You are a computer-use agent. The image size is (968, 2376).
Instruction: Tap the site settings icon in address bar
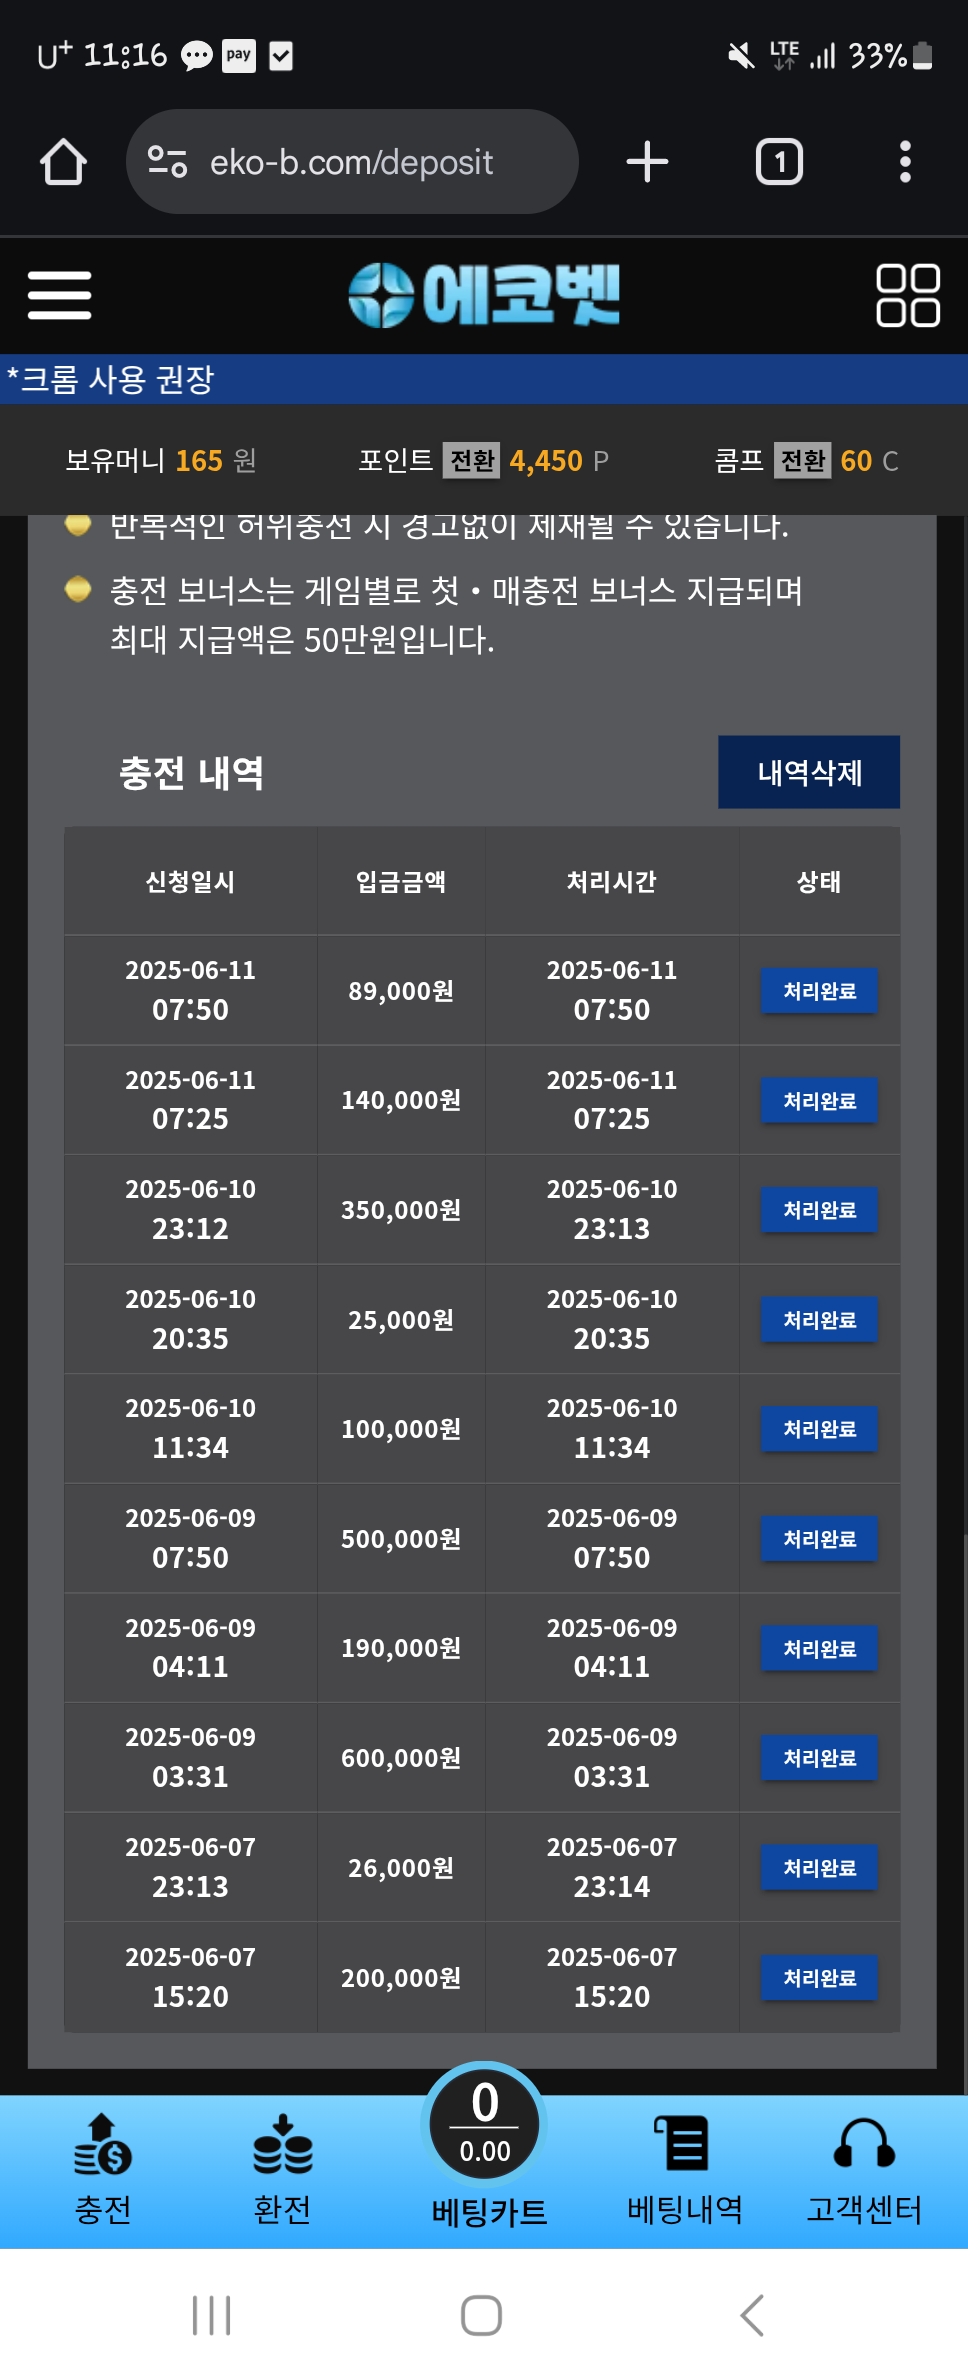tap(167, 162)
